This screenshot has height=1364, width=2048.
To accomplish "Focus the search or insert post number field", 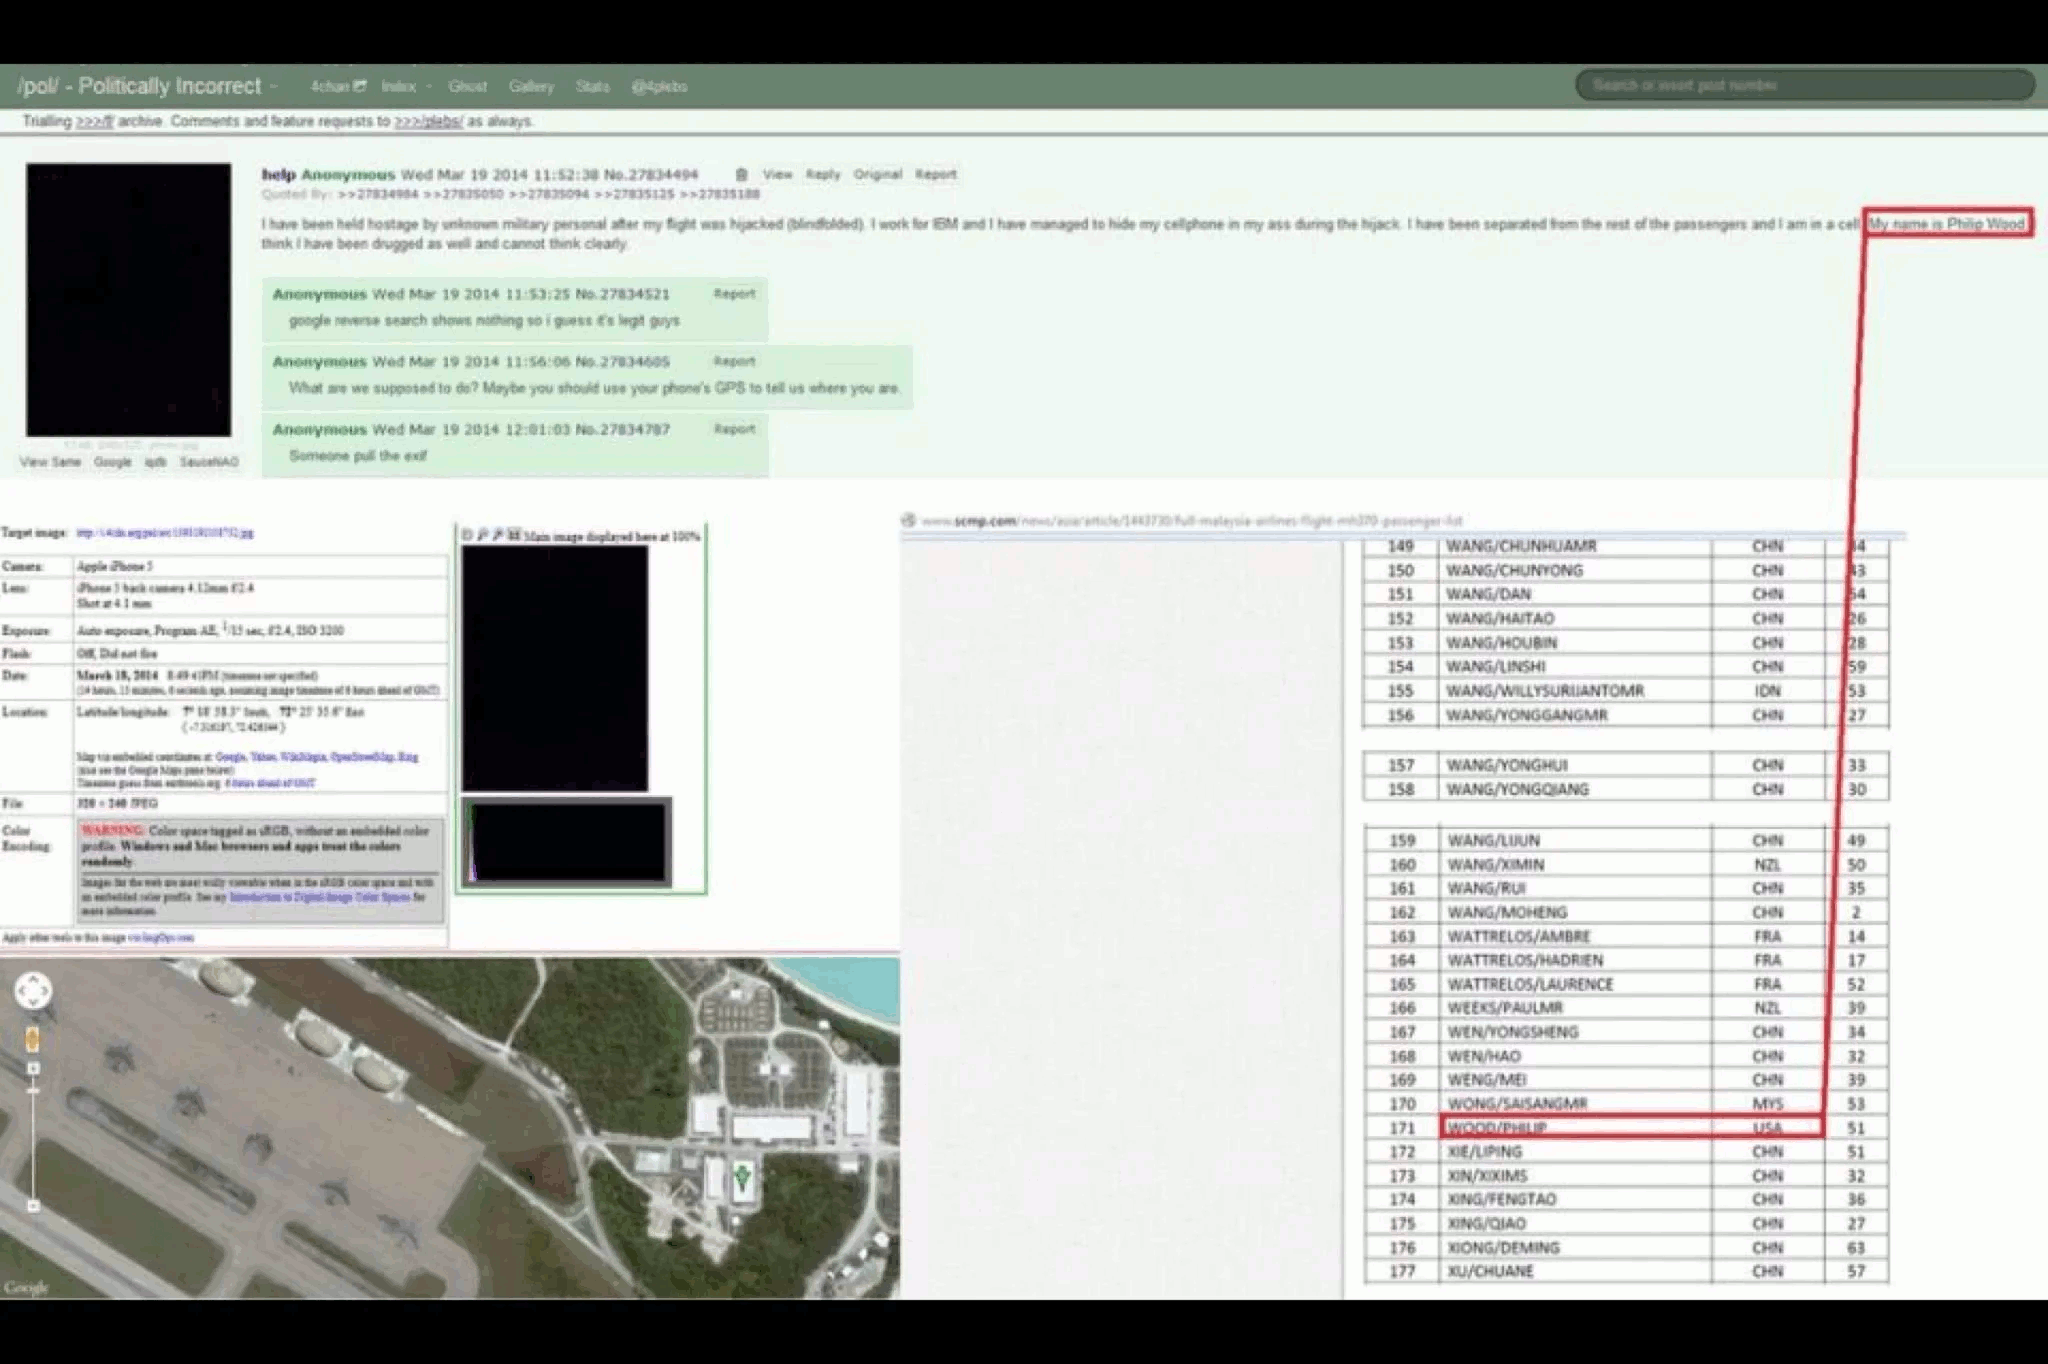I will coord(1805,85).
